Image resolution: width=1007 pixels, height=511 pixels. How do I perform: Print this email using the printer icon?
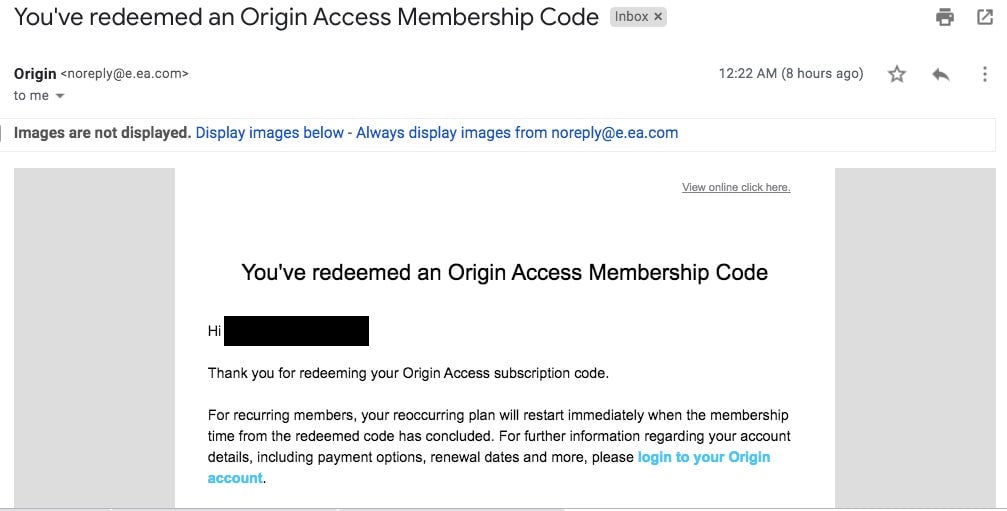pos(944,17)
